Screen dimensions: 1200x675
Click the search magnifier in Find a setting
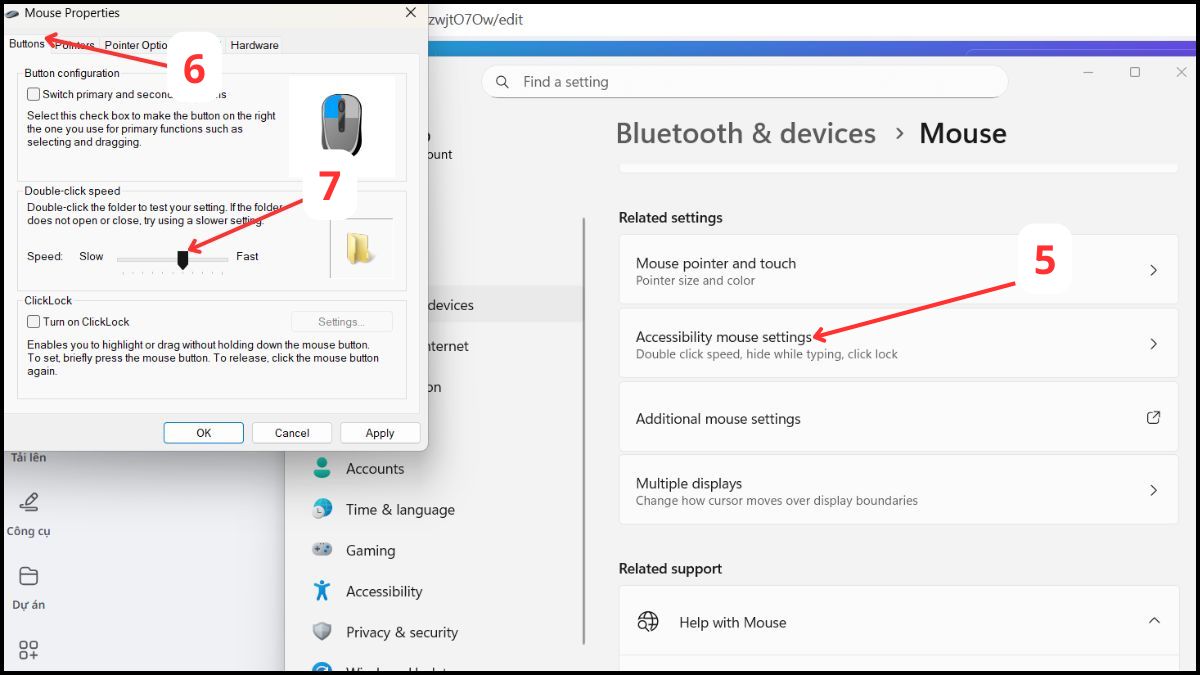click(502, 81)
